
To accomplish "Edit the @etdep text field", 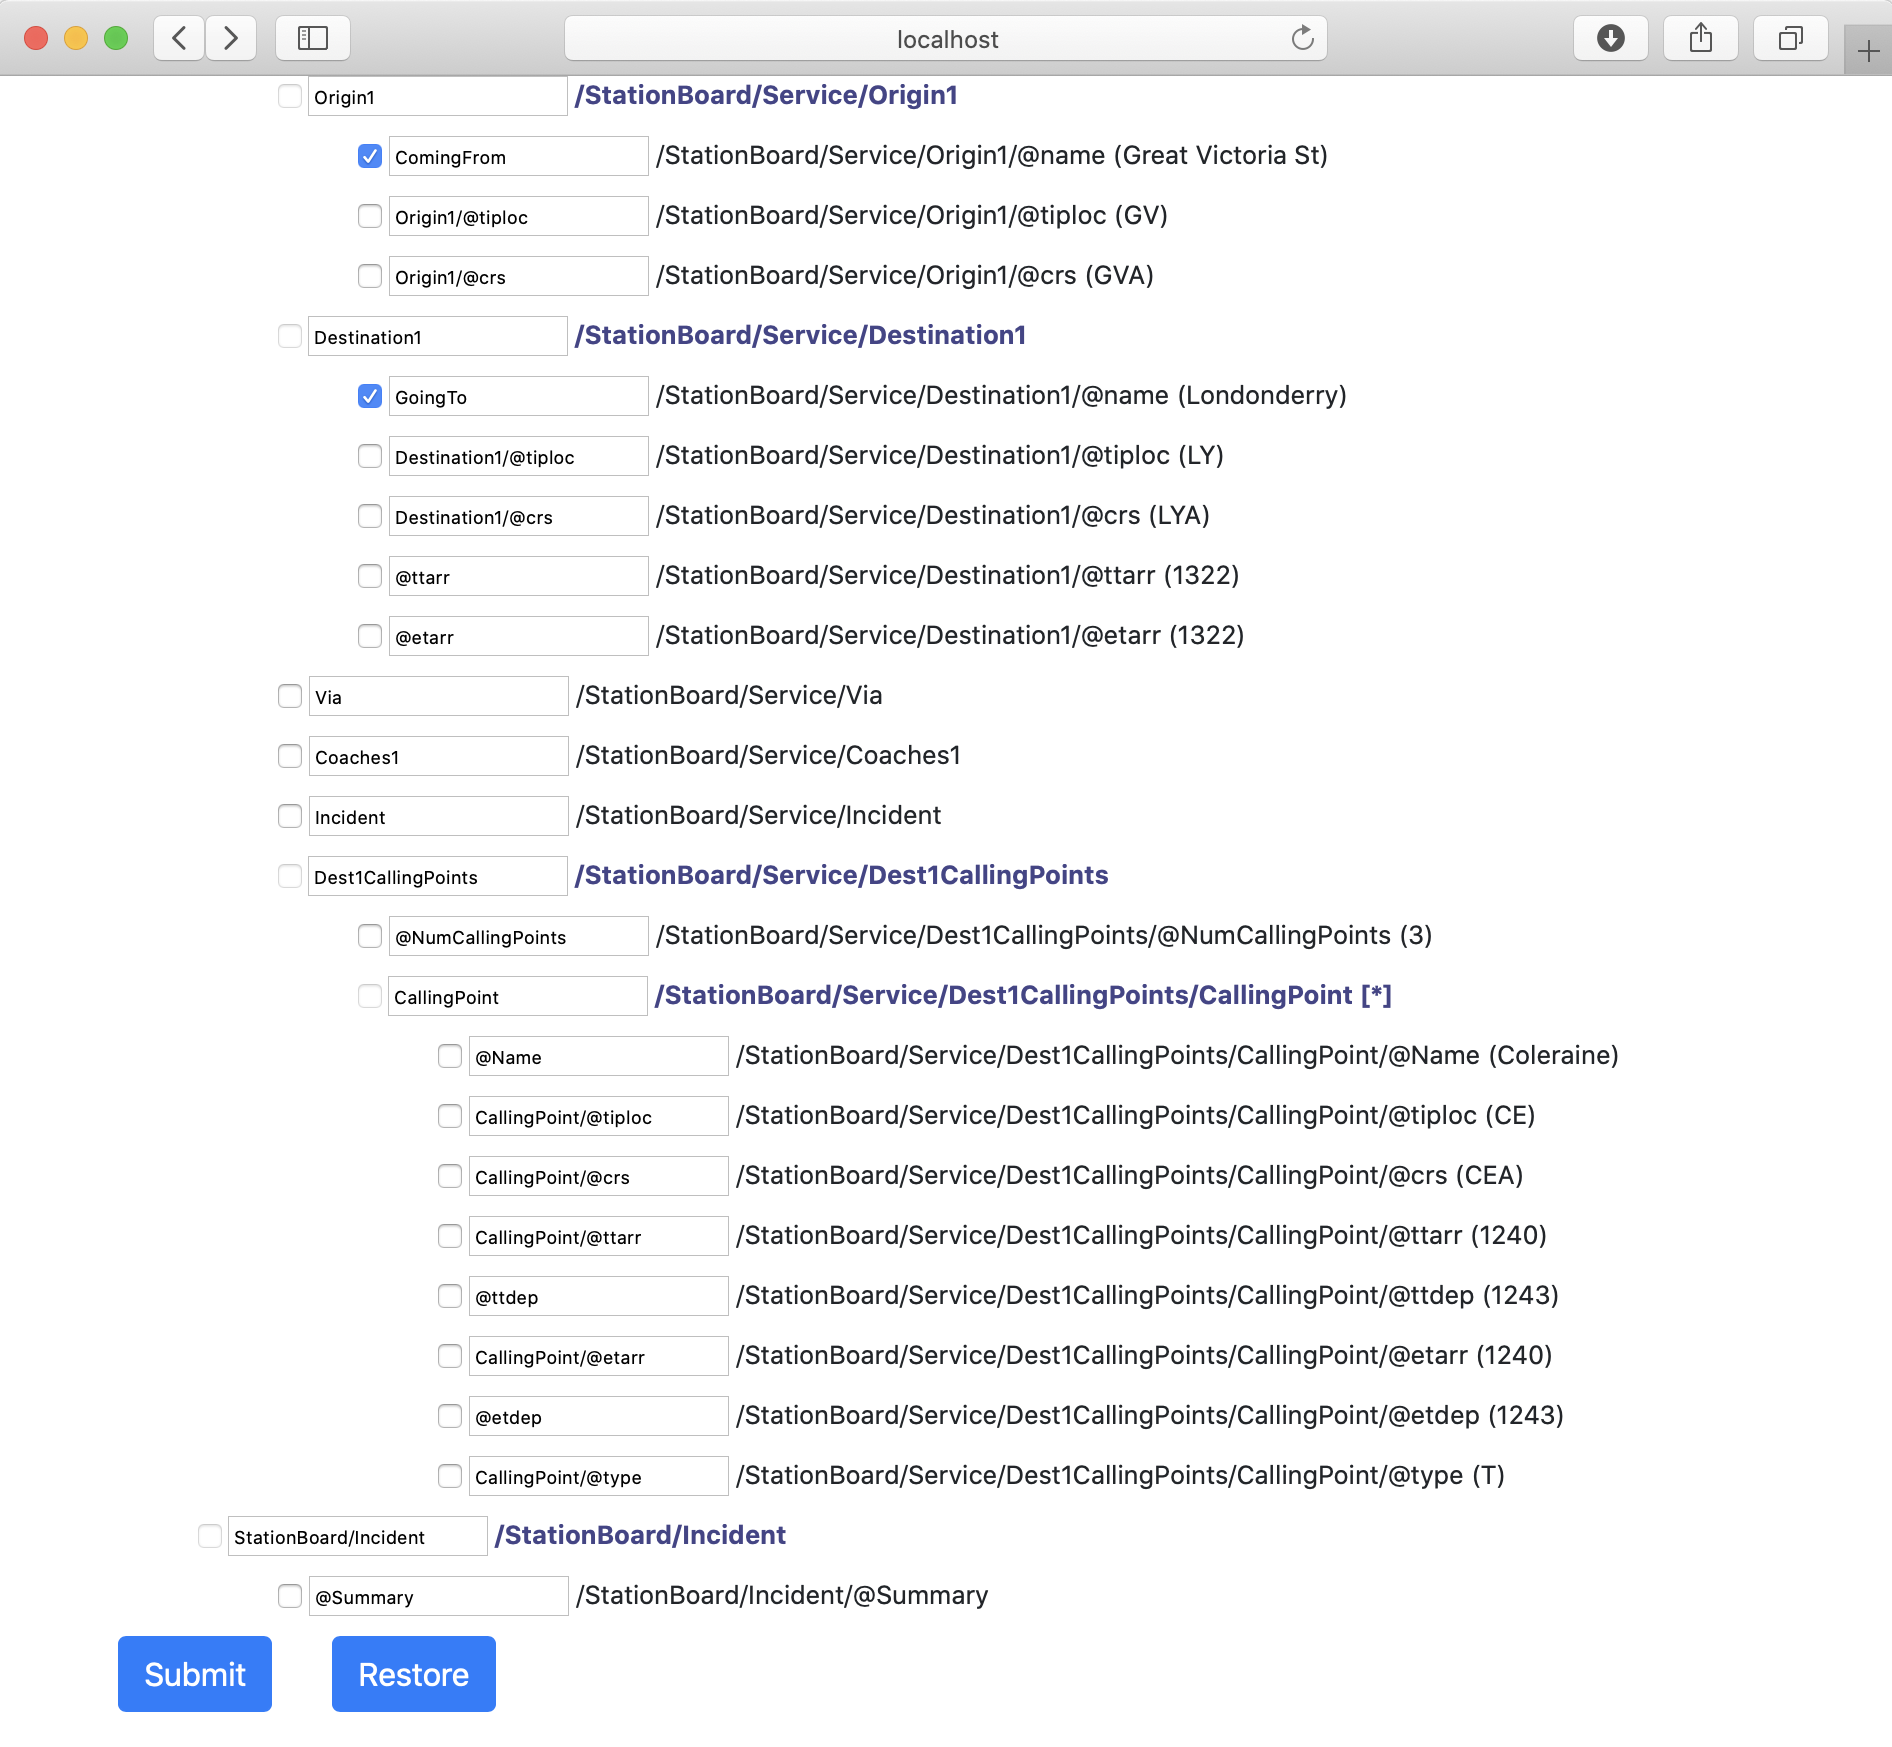I will 598,1416.
